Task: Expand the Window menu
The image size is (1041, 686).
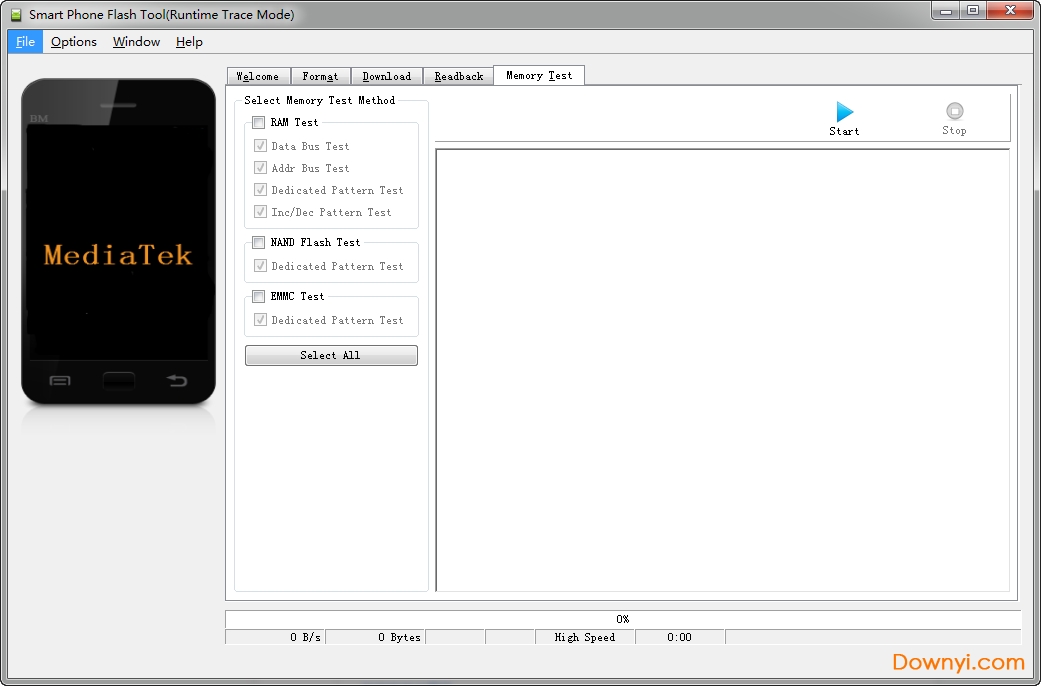Action: pyautogui.click(x=136, y=42)
